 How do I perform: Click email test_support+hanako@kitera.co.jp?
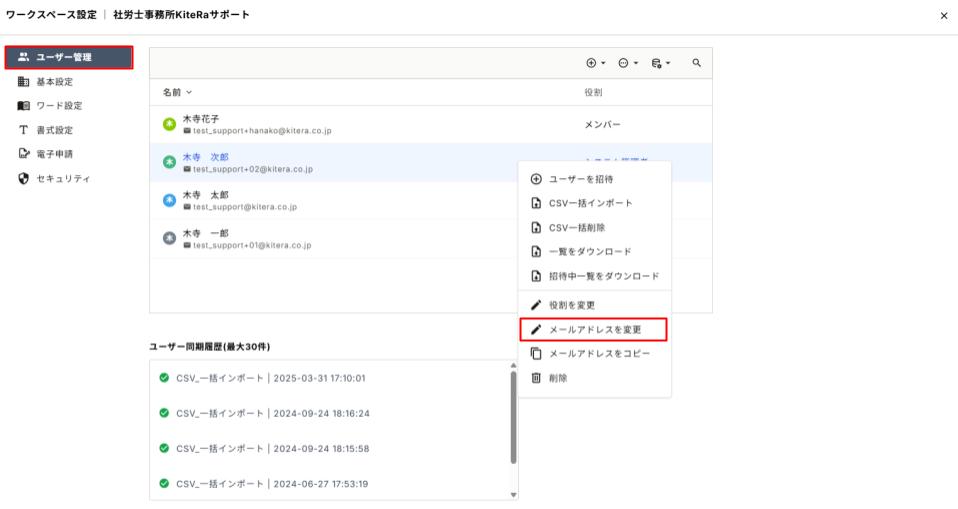click(262, 131)
